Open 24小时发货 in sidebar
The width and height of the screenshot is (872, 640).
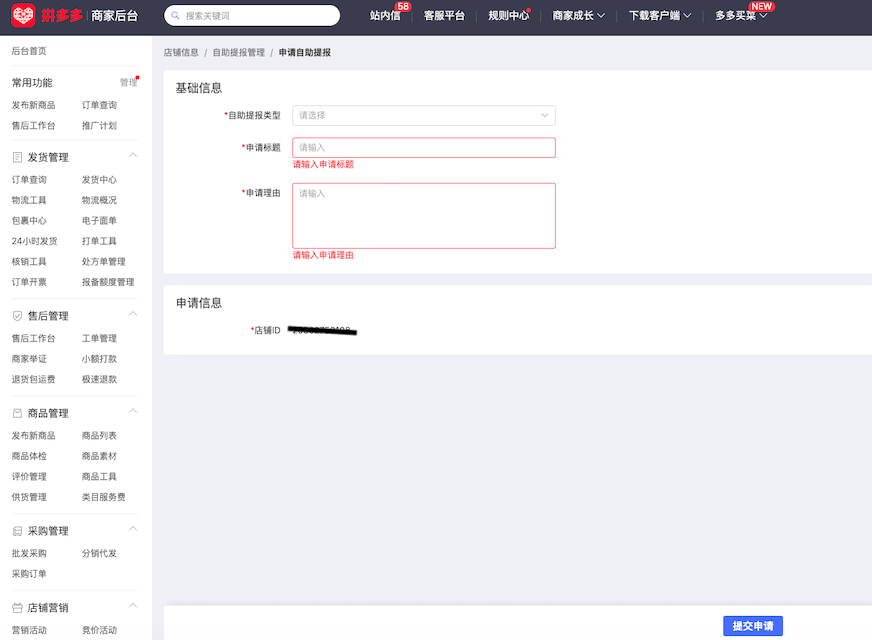(34, 241)
